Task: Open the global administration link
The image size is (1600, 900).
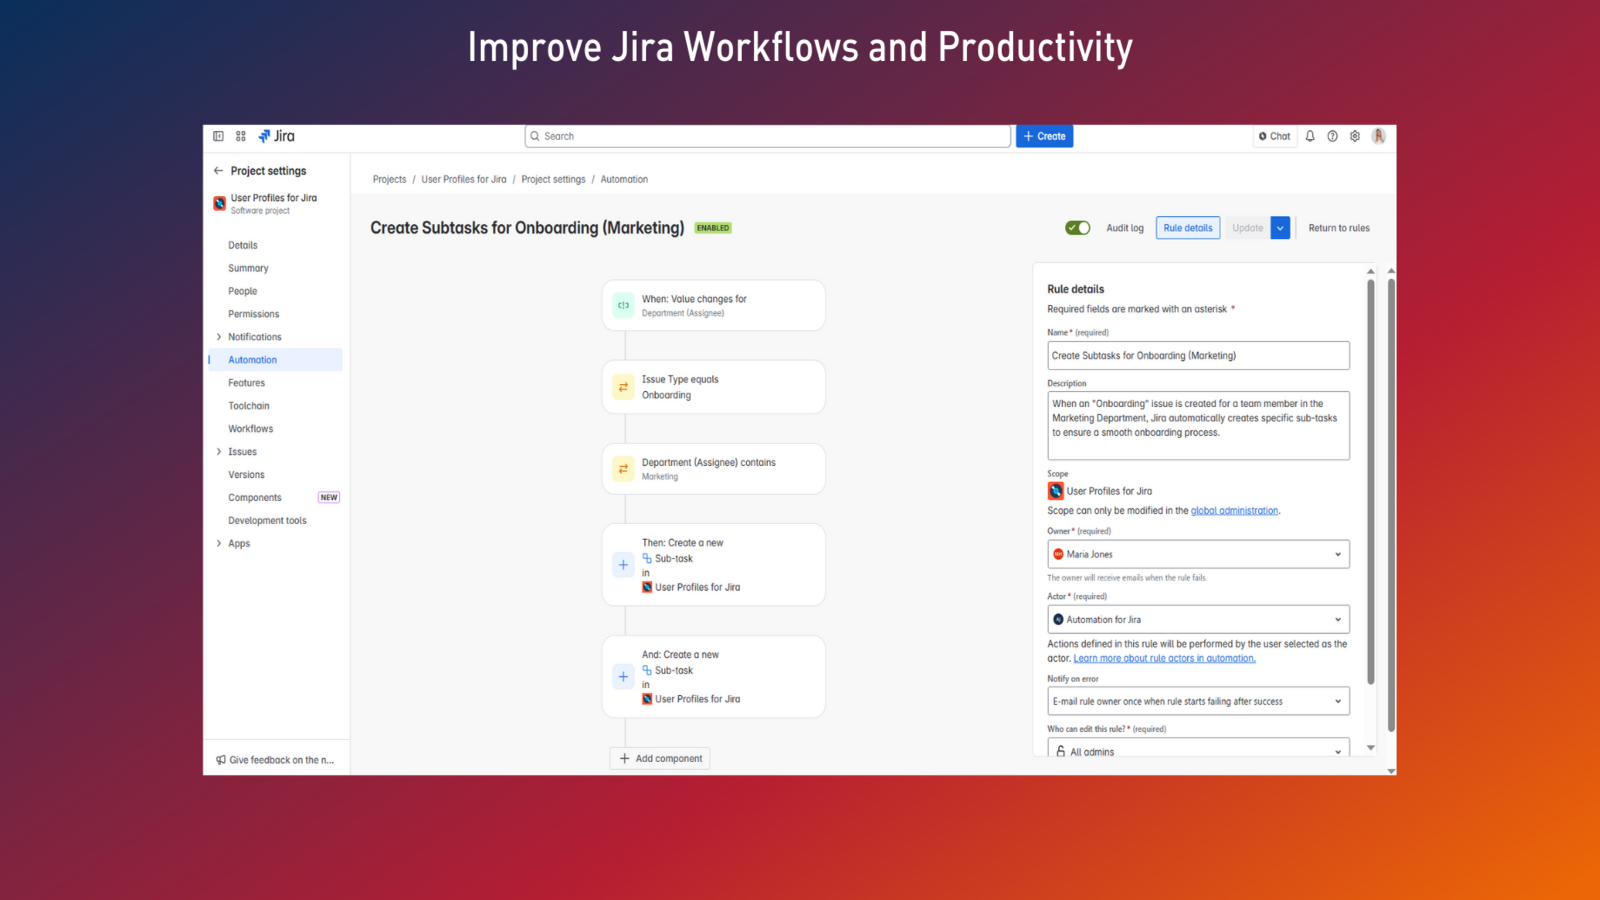Action: [1234, 511]
